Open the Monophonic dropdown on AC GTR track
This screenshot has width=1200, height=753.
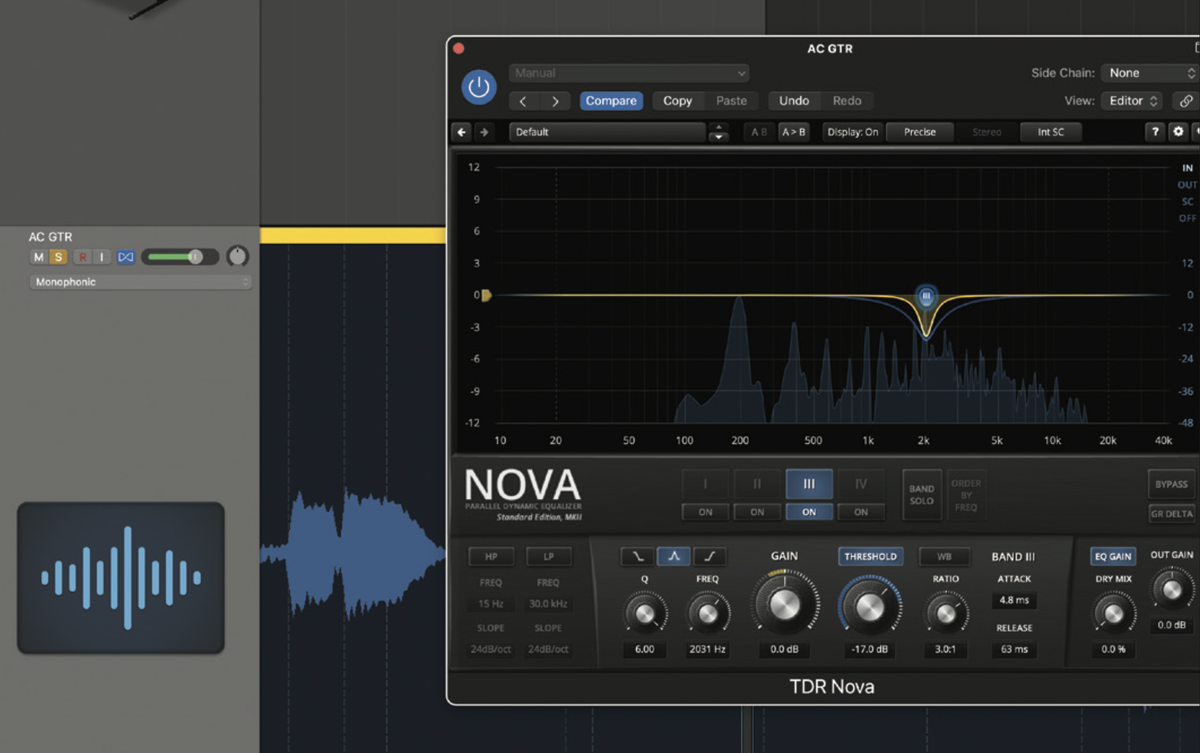(140, 282)
